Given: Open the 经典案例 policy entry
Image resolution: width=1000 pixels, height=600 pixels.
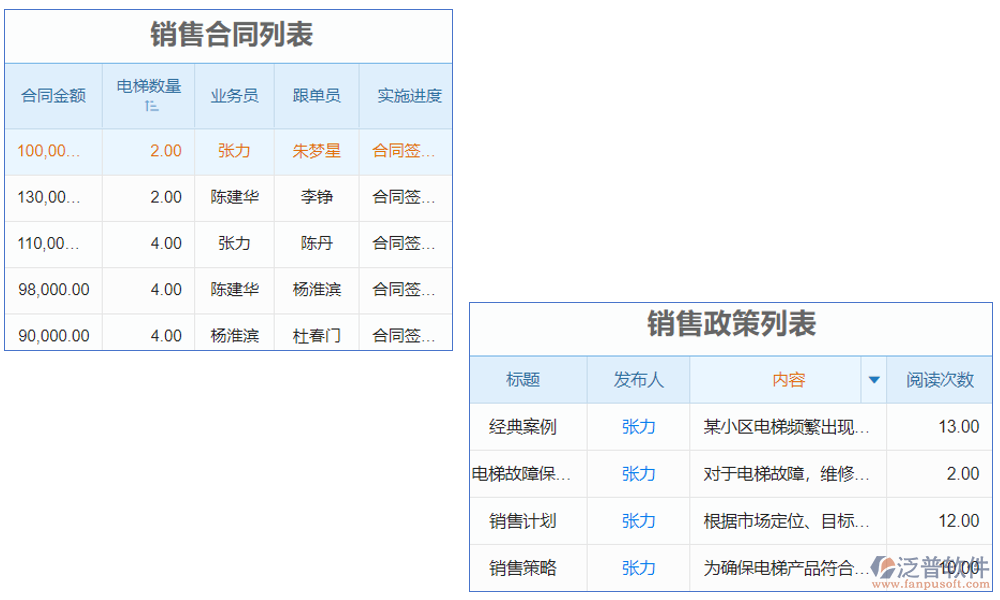Looking at the screenshot, I should pos(527,427).
